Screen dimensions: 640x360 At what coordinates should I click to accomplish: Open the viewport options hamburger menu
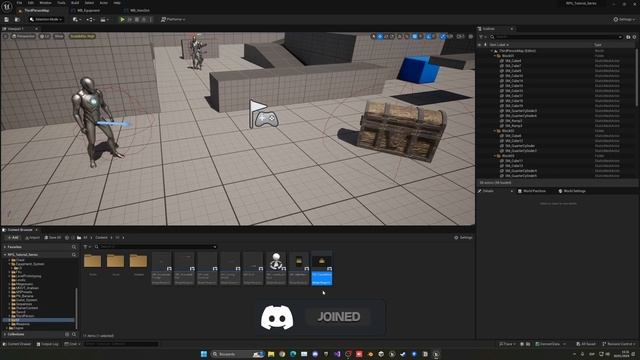coord(5,36)
